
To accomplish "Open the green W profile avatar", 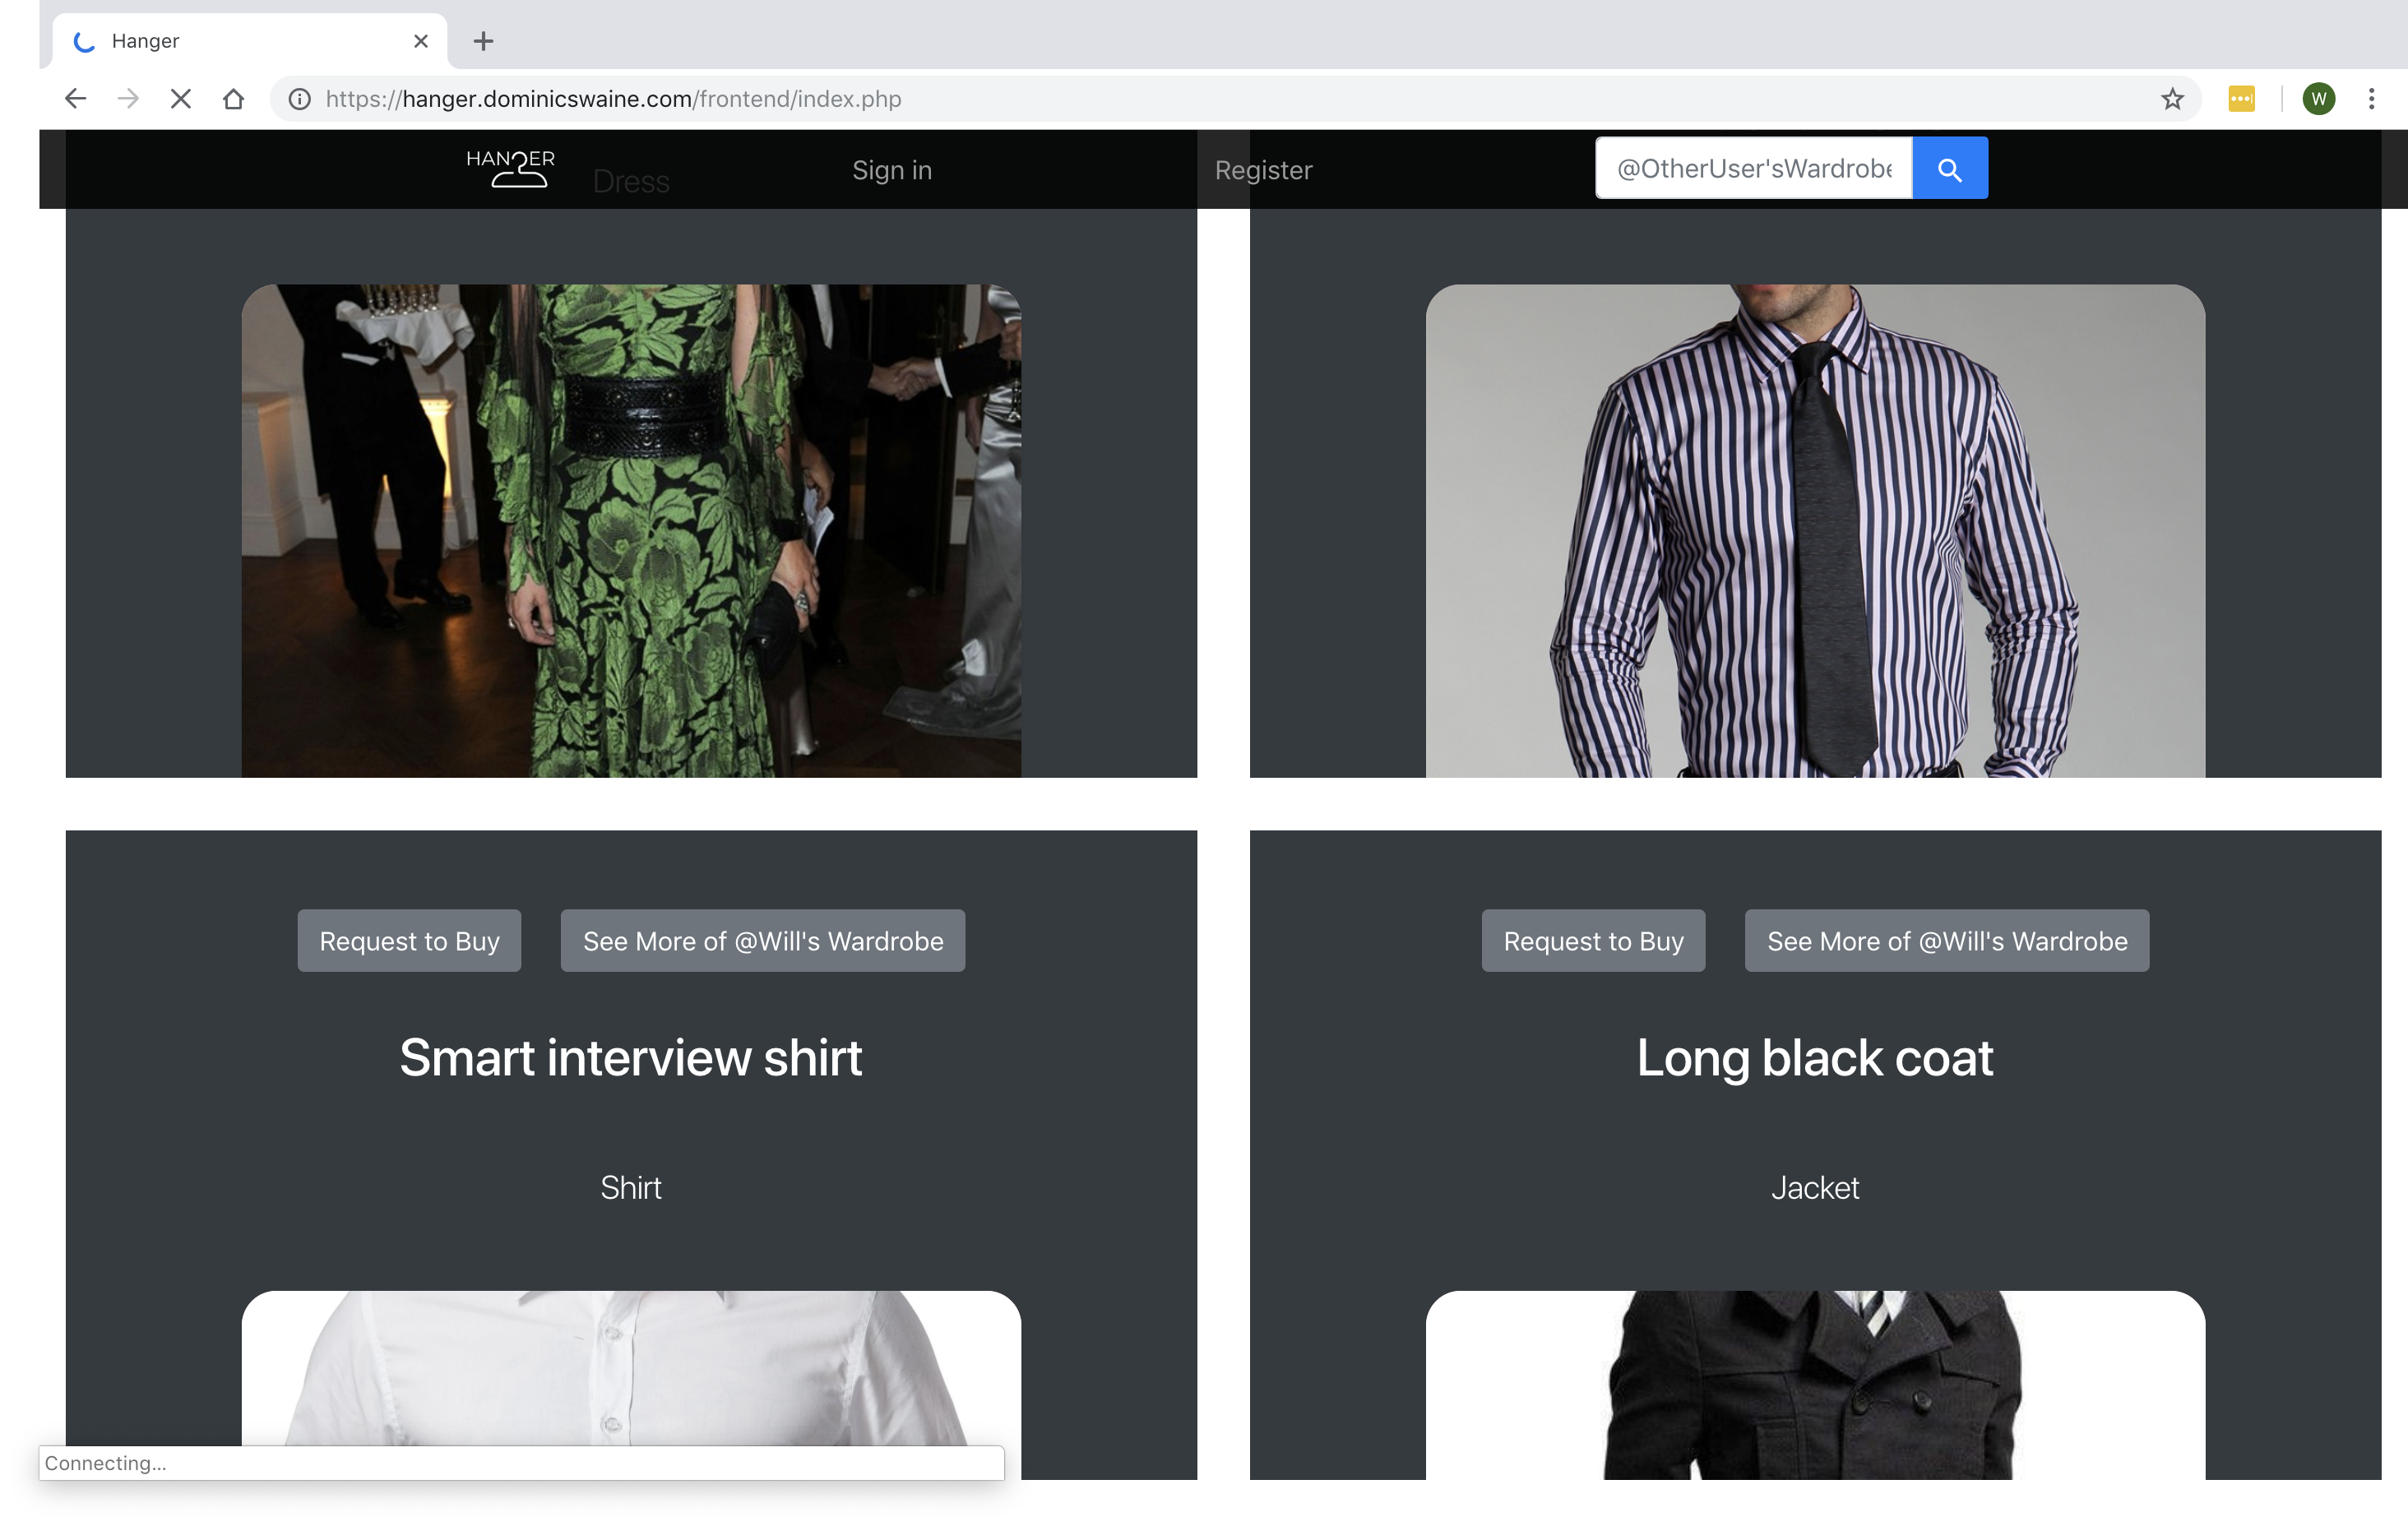I will click(x=2318, y=99).
